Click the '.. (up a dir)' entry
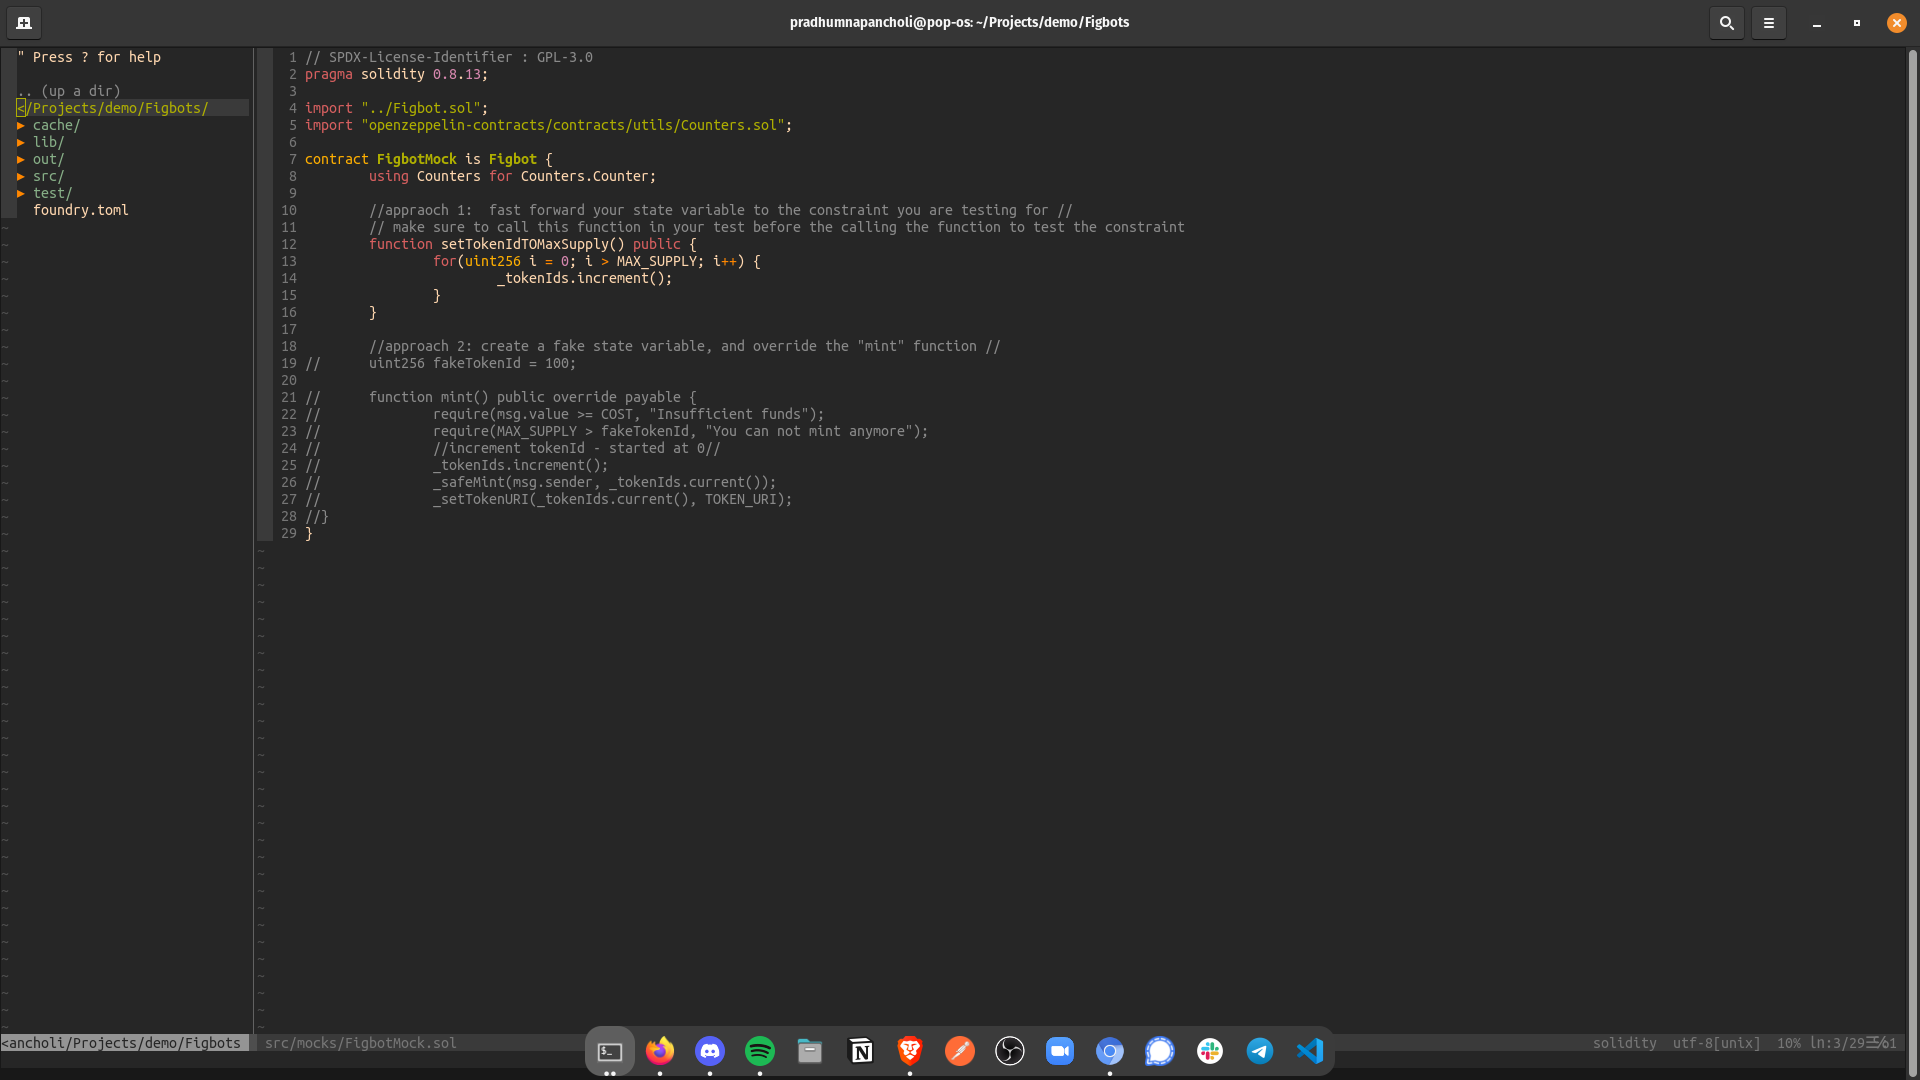The width and height of the screenshot is (1920, 1080). (x=69, y=91)
